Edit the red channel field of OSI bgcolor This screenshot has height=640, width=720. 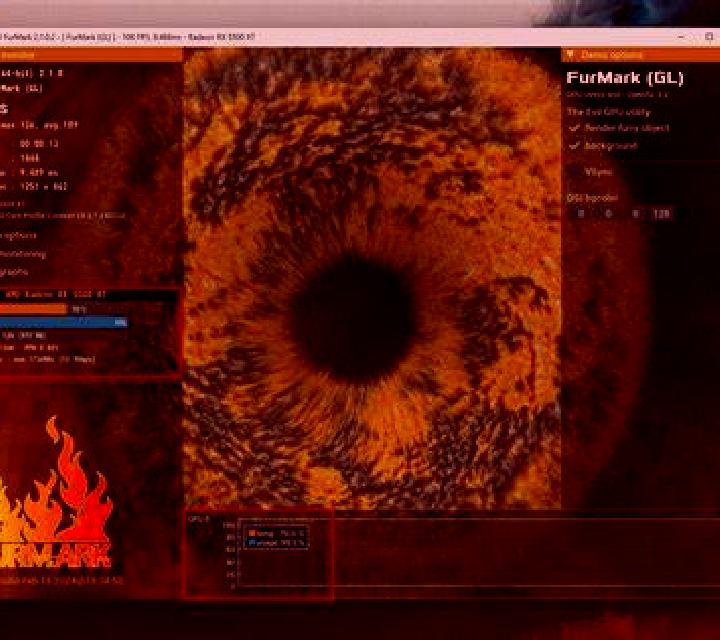581,213
